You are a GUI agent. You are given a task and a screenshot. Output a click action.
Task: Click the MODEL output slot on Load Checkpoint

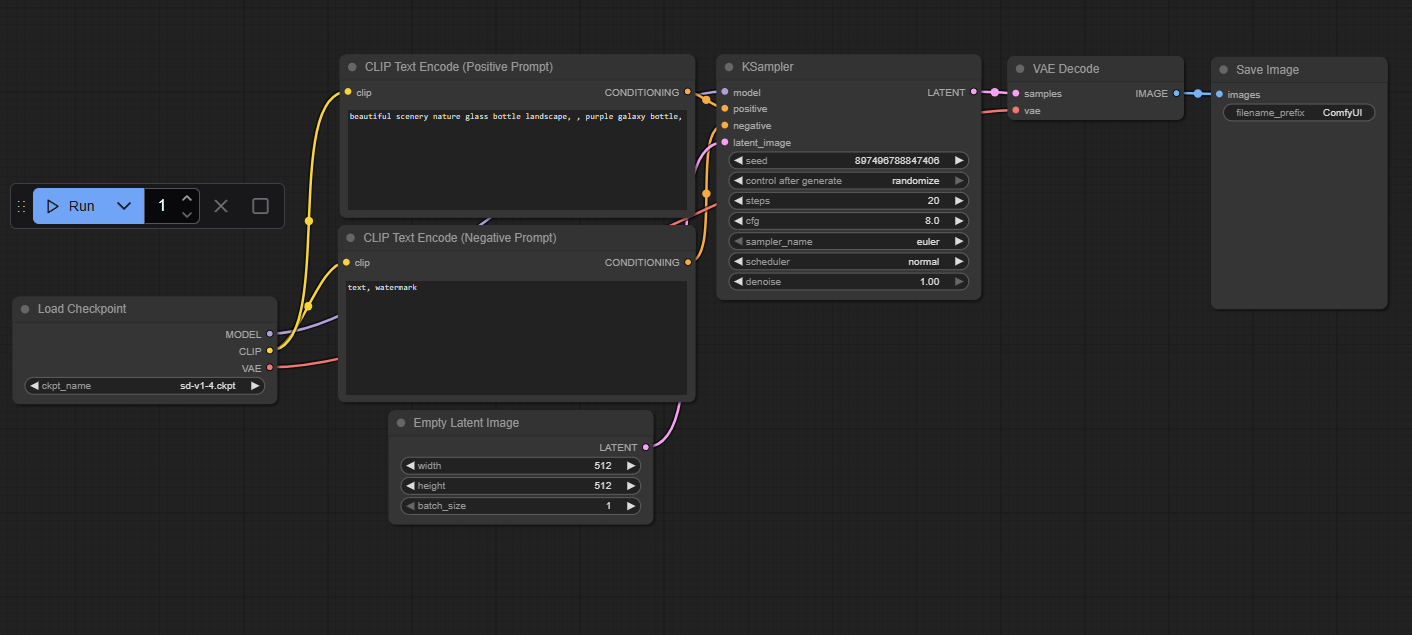(x=270, y=334)
